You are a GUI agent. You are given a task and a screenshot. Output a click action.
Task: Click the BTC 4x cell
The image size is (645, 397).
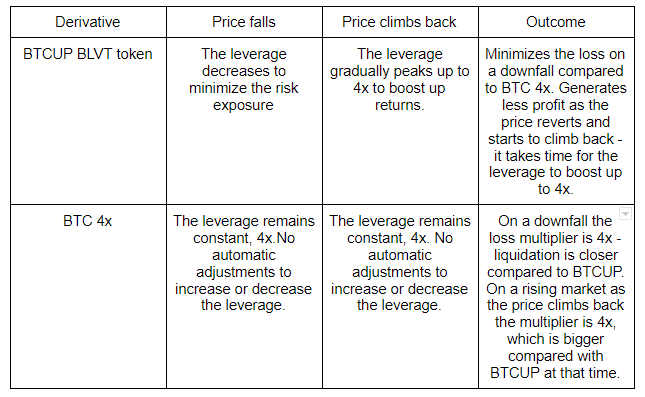(x=88, y=296)
